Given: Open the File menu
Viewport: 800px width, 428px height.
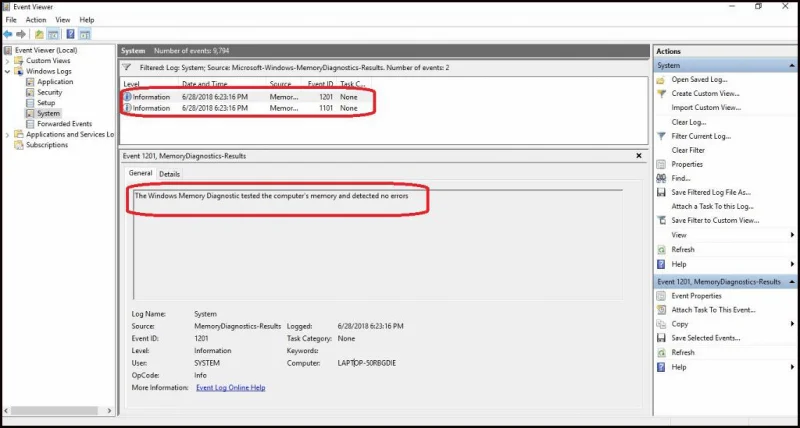Looking at the screenshot, I should [x=11, y=20].
